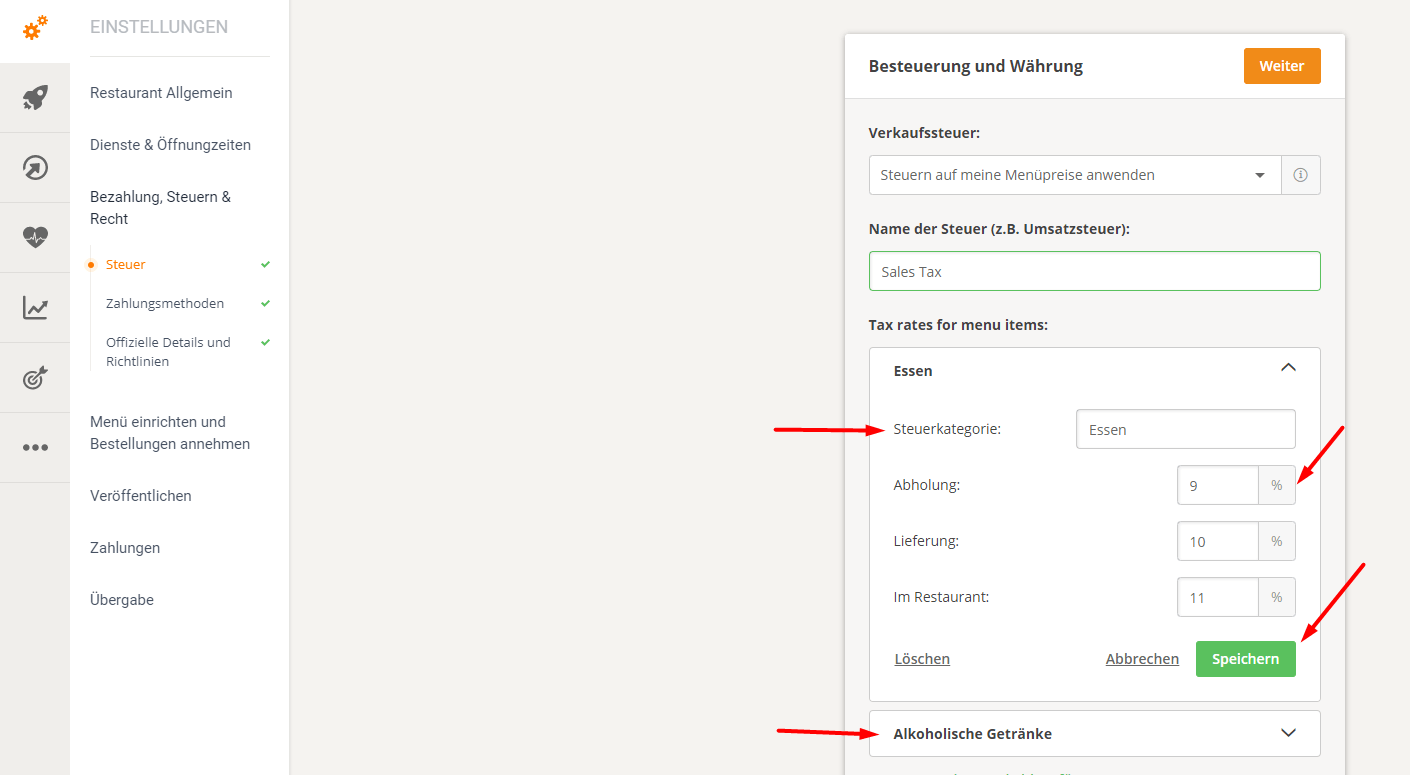Open the Steuer settings entry
The height and width of the screenshot is (775, 1410).
[x=125, y=264]
